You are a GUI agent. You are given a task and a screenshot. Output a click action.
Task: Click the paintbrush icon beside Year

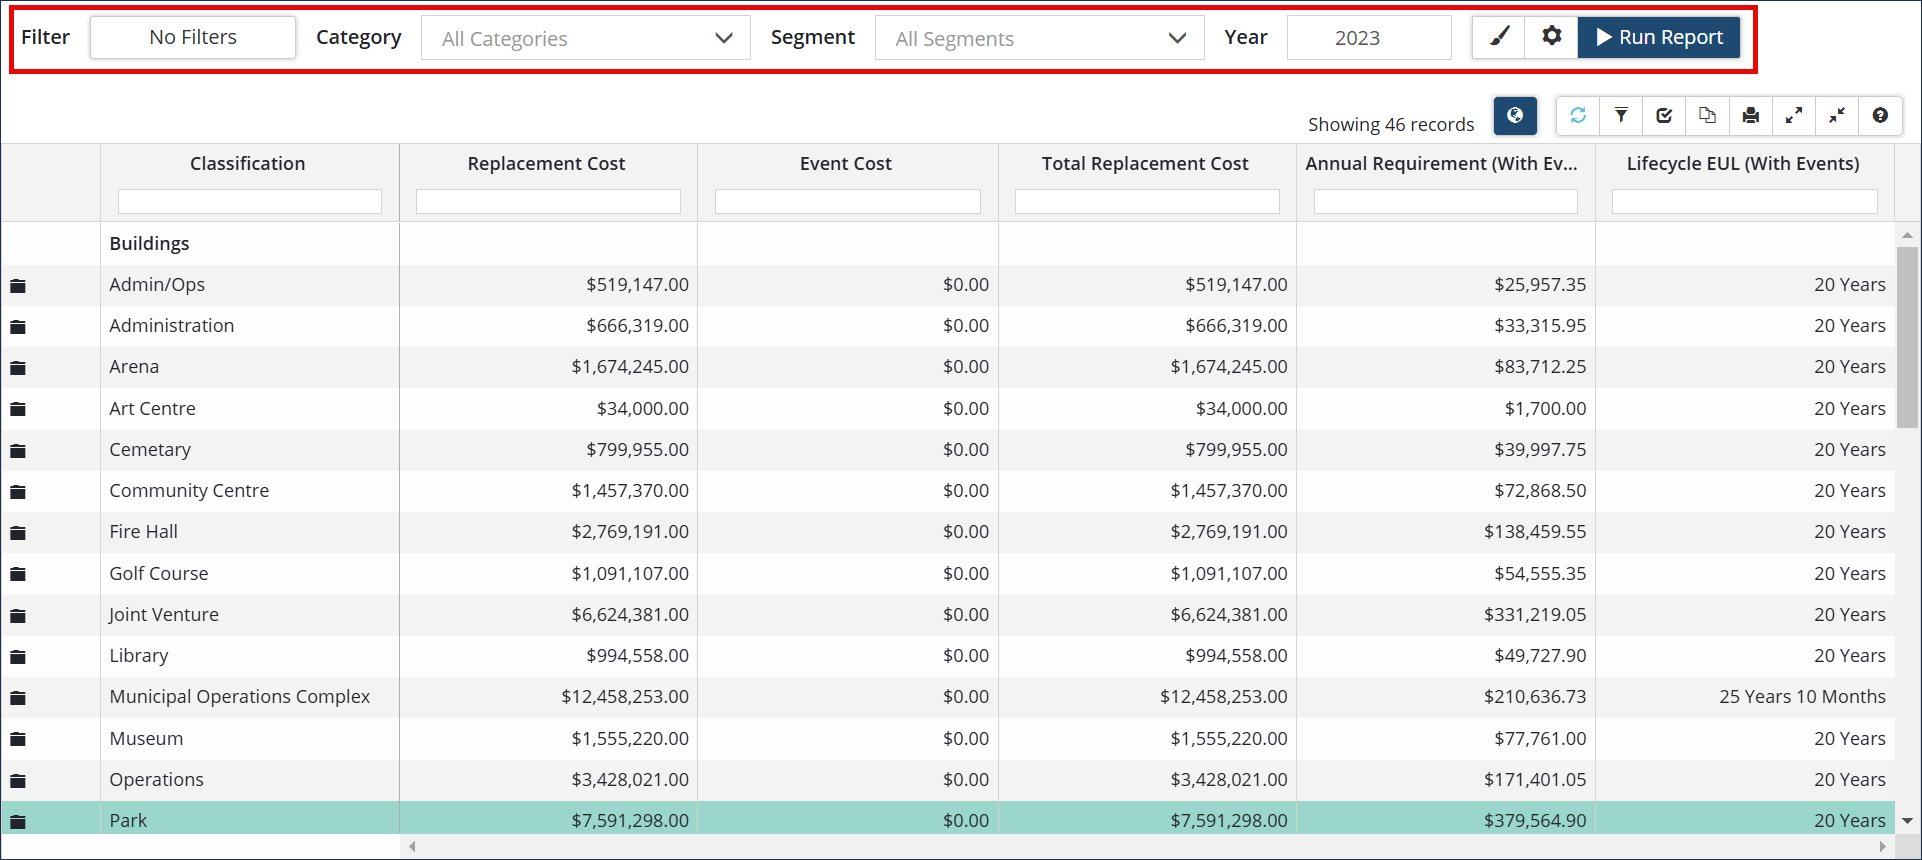point(1499,37)
